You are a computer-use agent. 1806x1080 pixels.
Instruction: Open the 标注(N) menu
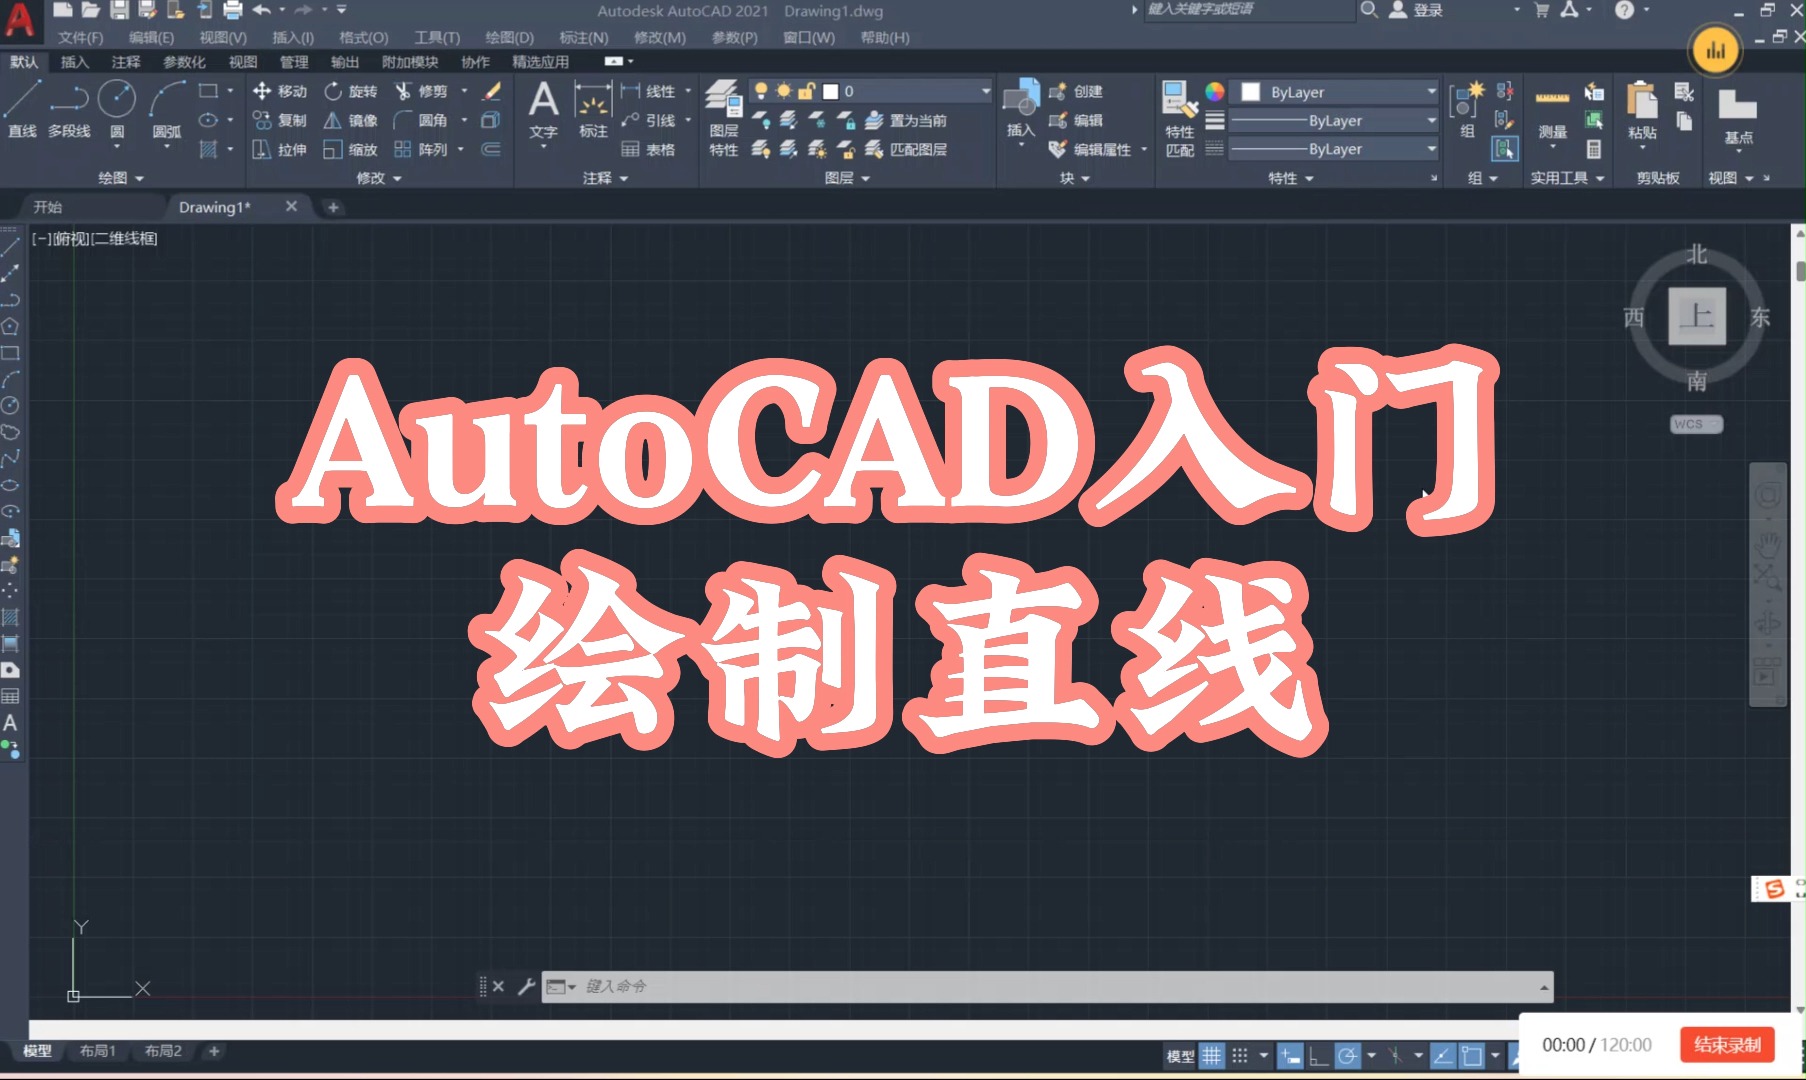[x=583, y=37]
